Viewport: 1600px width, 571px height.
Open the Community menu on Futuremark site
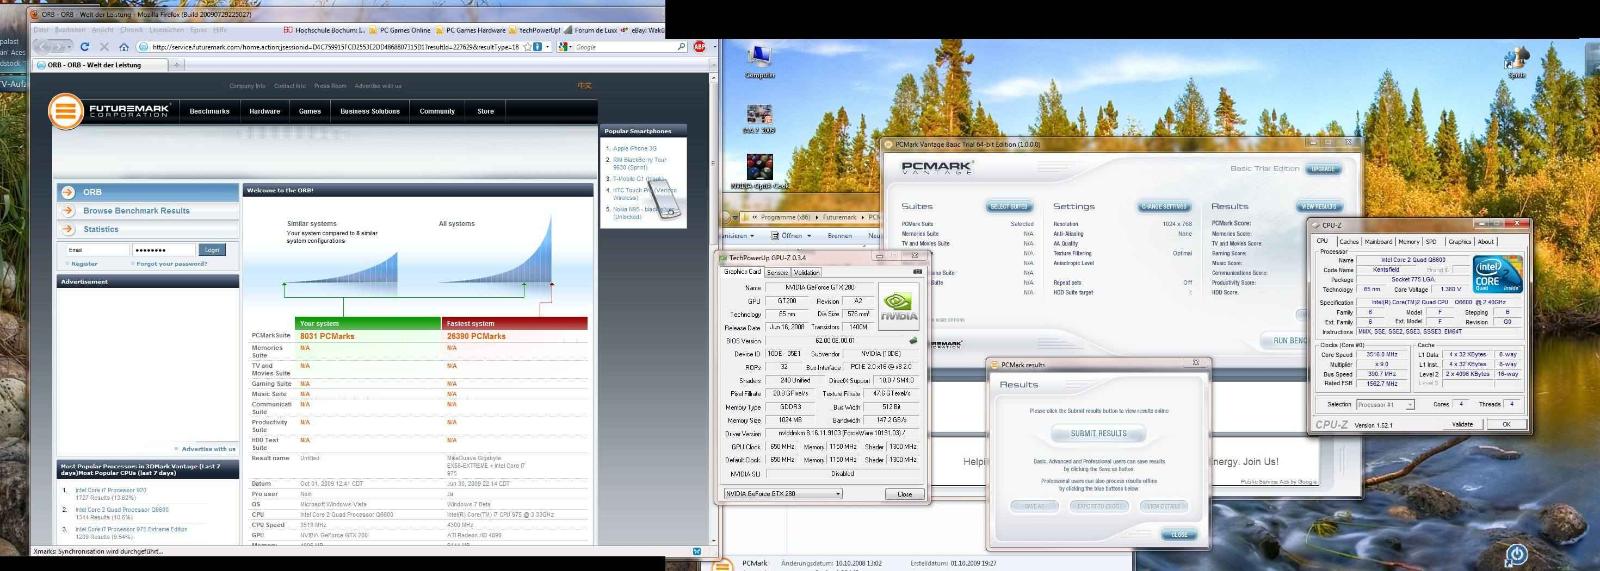(x=437, y=111)
